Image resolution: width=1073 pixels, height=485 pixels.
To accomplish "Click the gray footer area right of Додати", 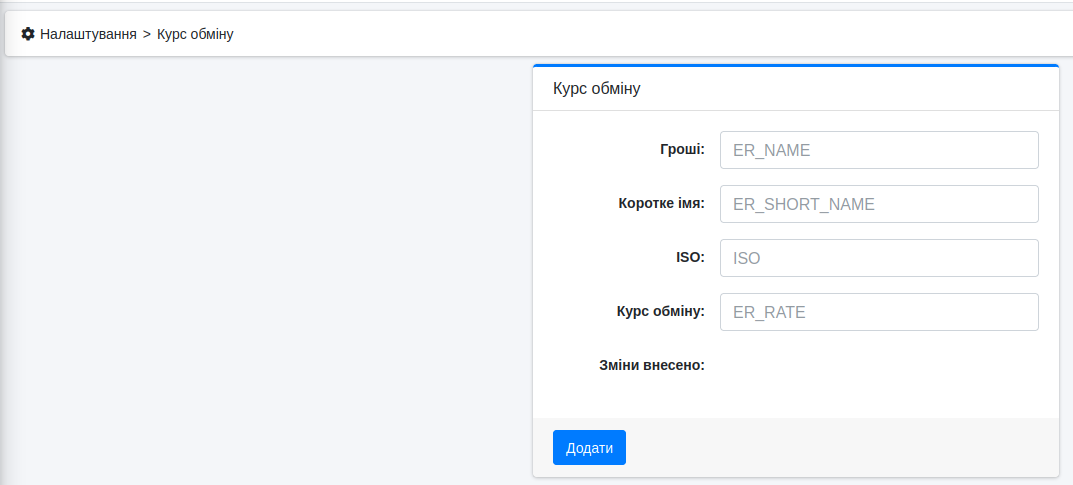I will click(x=840, y=447).
